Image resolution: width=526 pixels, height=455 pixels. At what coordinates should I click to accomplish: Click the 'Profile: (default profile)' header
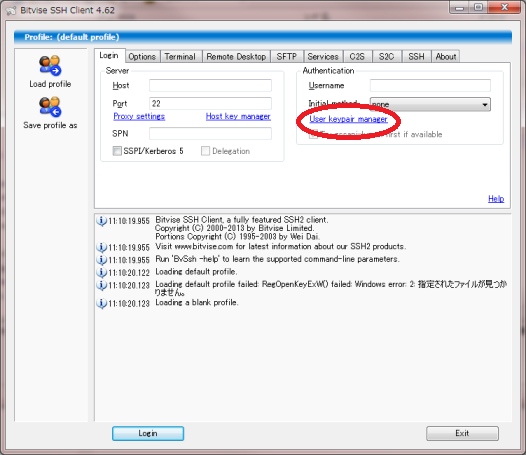click(x=72, y=37)
